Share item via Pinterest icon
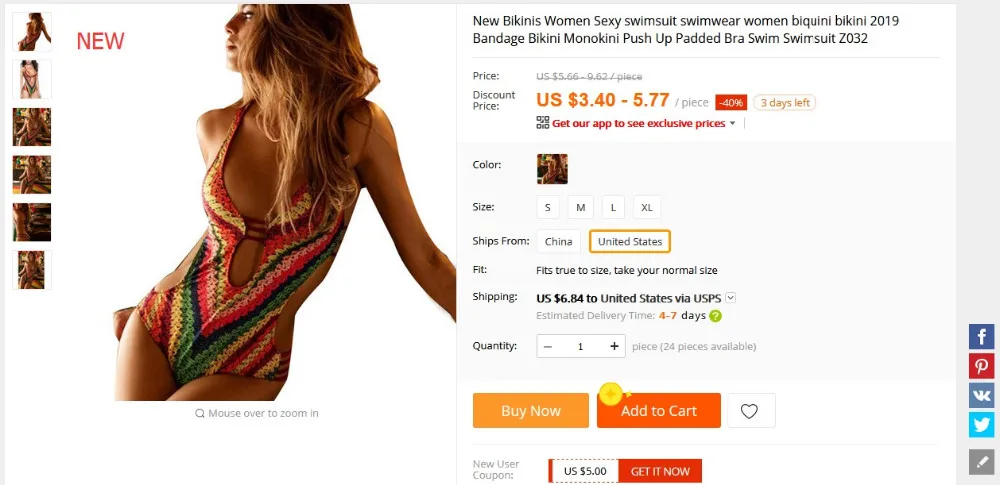Image resolution: width=1000 pixels, height=485 pixels. 982,366
